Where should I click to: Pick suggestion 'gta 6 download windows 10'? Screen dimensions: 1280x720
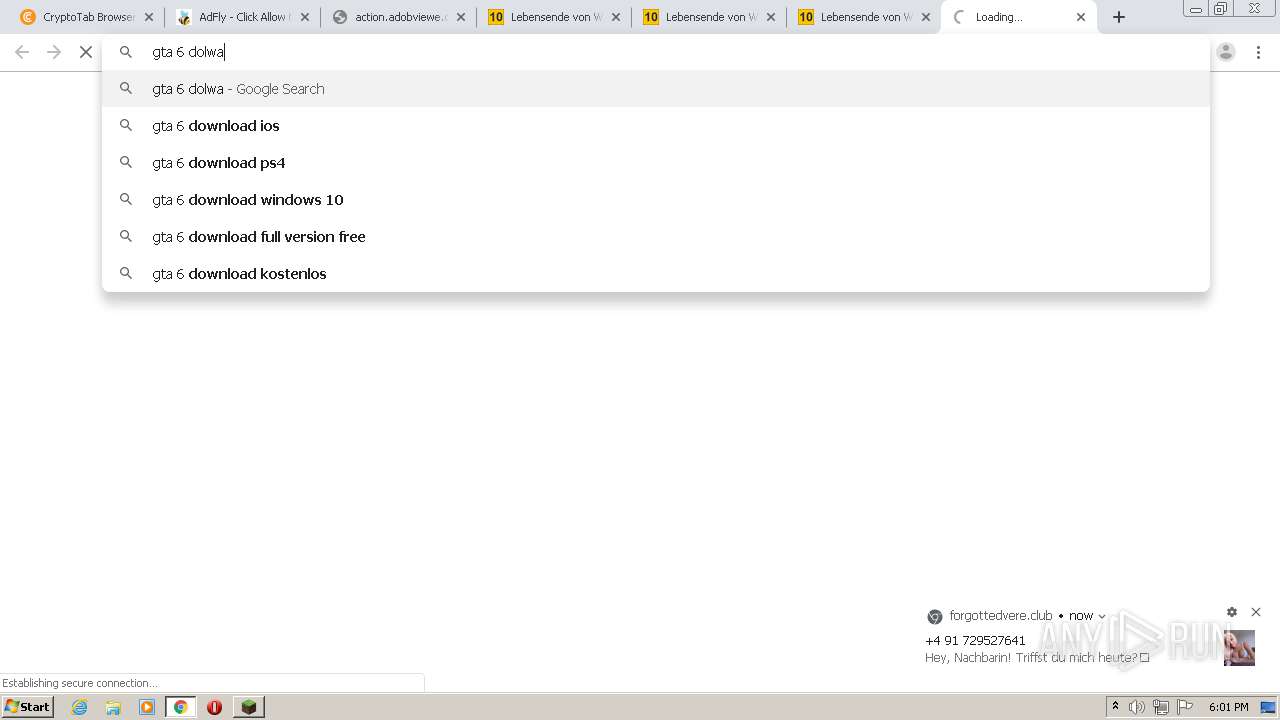tap(656, 200)
